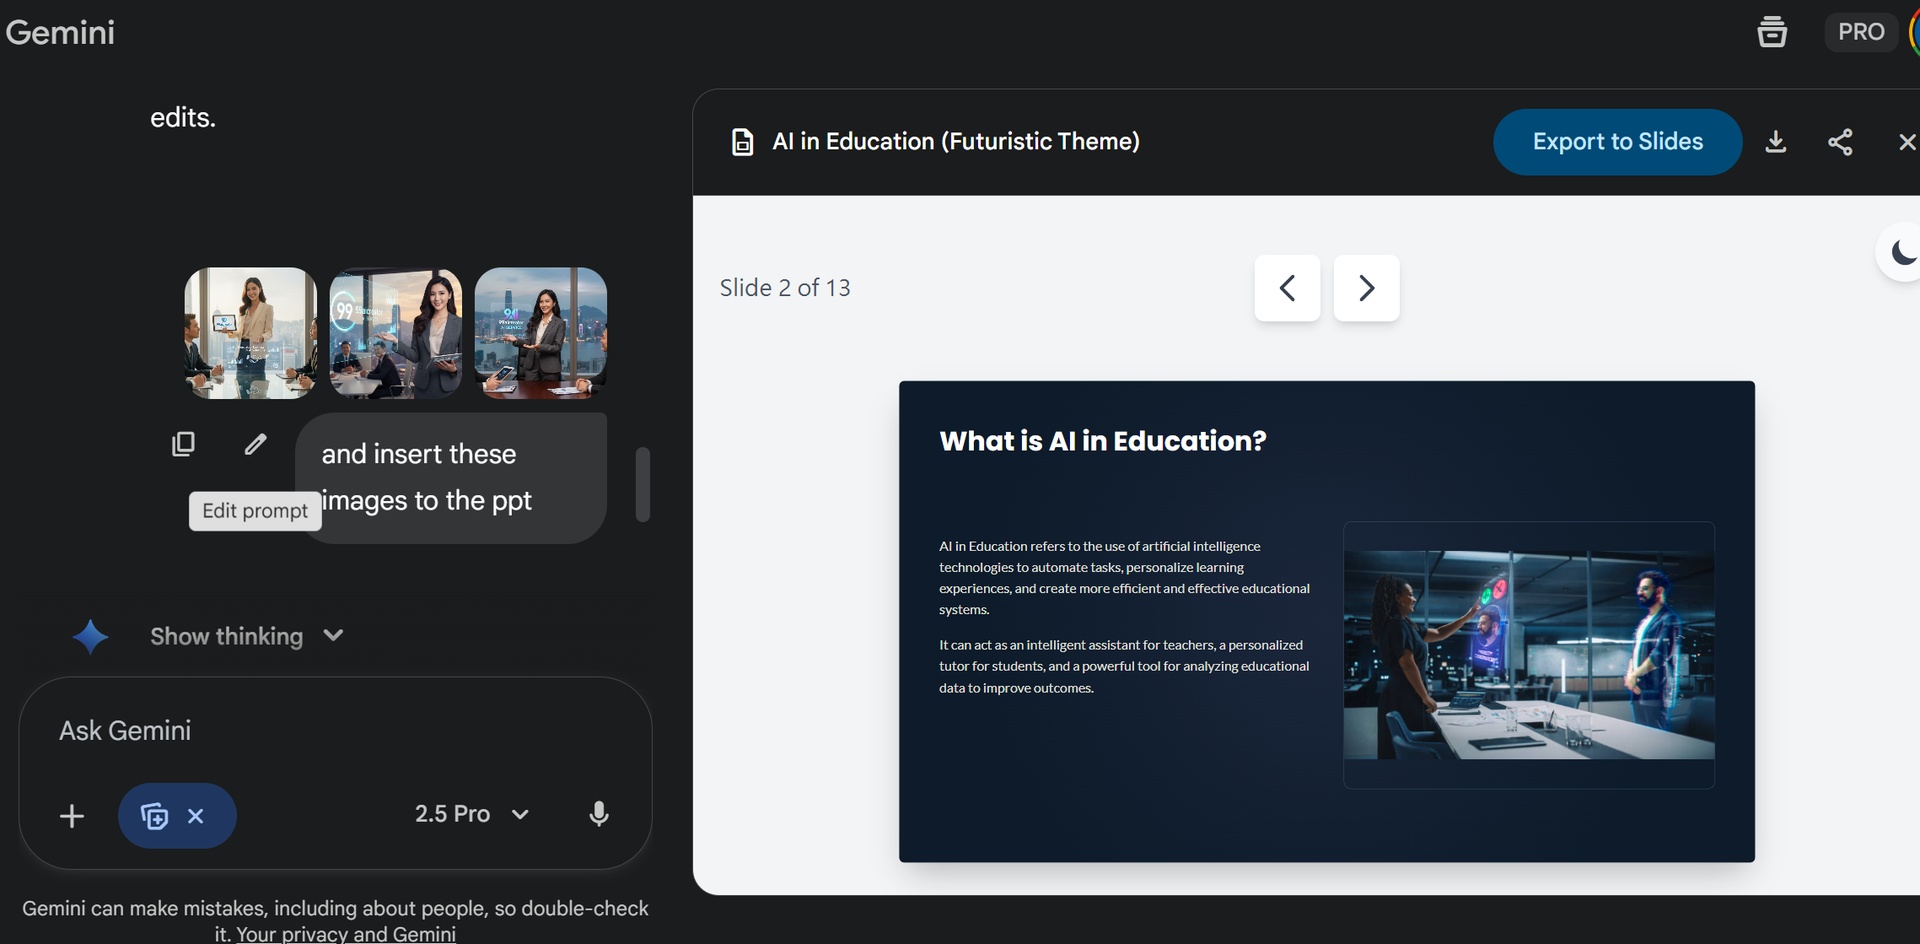This screenshot has width=1920, height=944.
Task: Click the Edit prompt pencil icon
Action: click(x=256, y=444)
